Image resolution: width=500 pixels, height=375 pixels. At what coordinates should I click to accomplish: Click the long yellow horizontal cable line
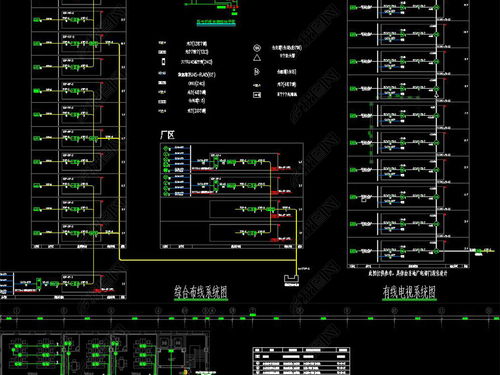[x=207, y=260]
